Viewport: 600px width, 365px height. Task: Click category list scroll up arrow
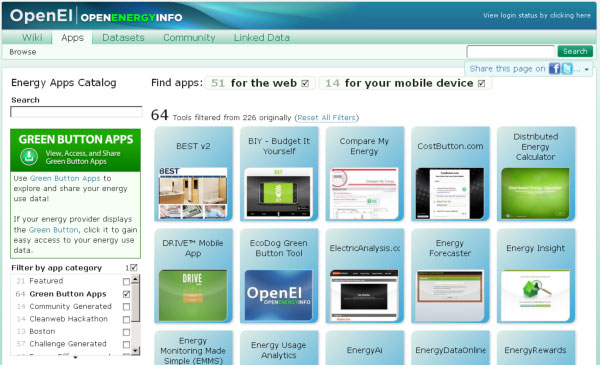point(135,280)
